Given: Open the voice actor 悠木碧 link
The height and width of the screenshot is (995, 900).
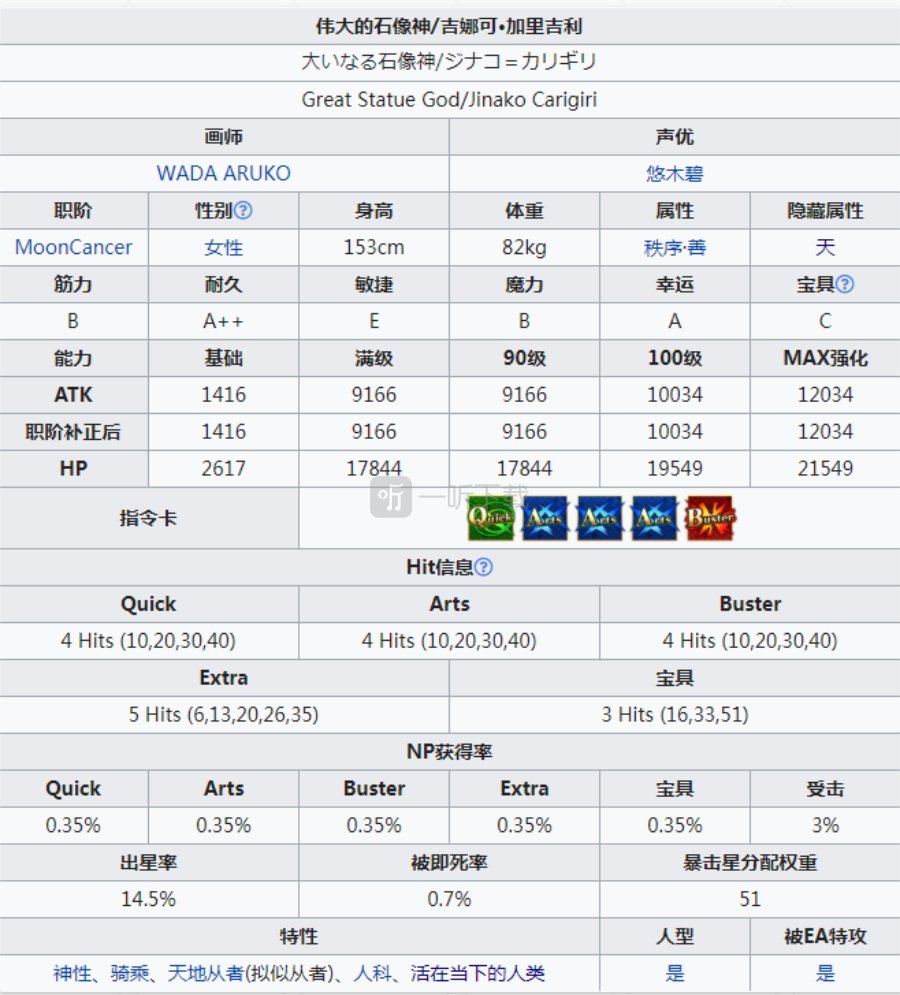Looking at the screenshot, I should pyautogui.click(x=675, y=173).
